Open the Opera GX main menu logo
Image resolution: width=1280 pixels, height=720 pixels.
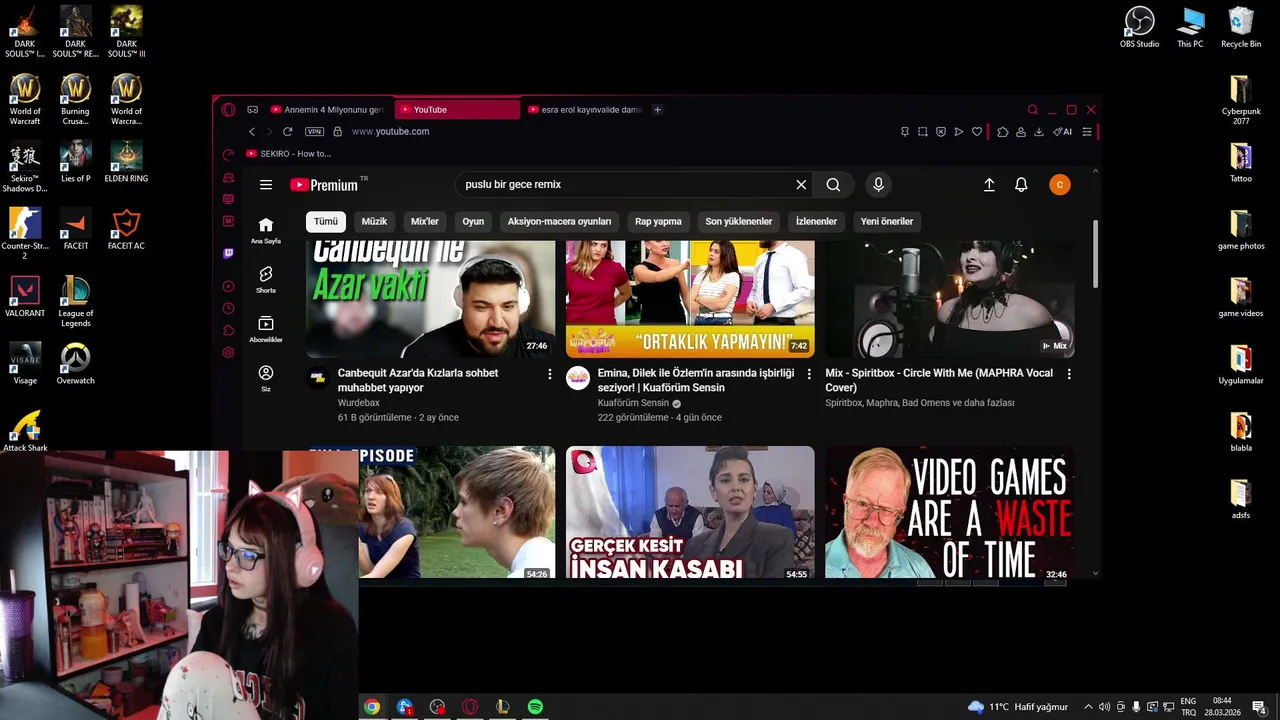point(228,110)
